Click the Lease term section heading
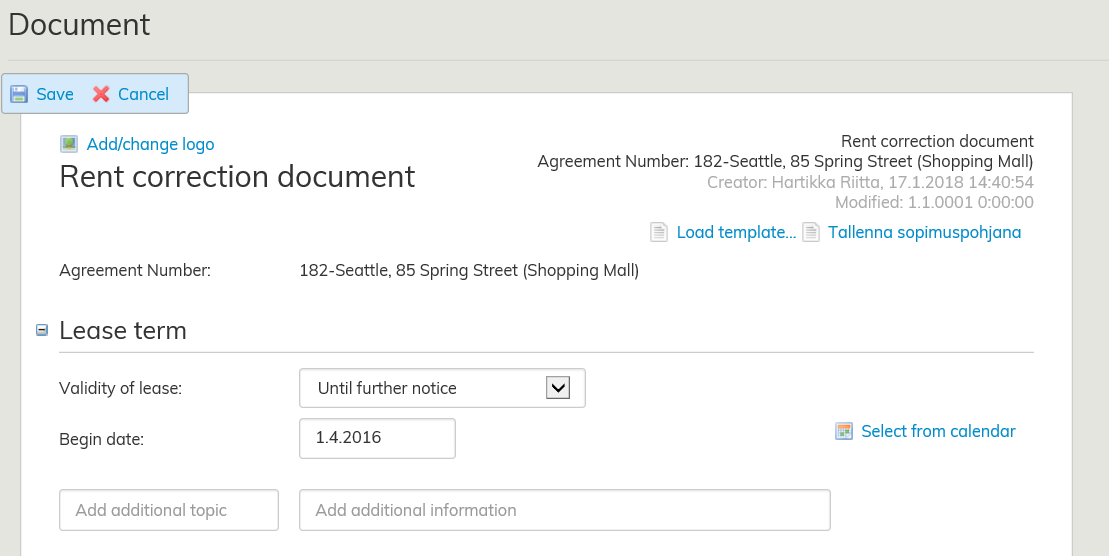 [123, 330]
